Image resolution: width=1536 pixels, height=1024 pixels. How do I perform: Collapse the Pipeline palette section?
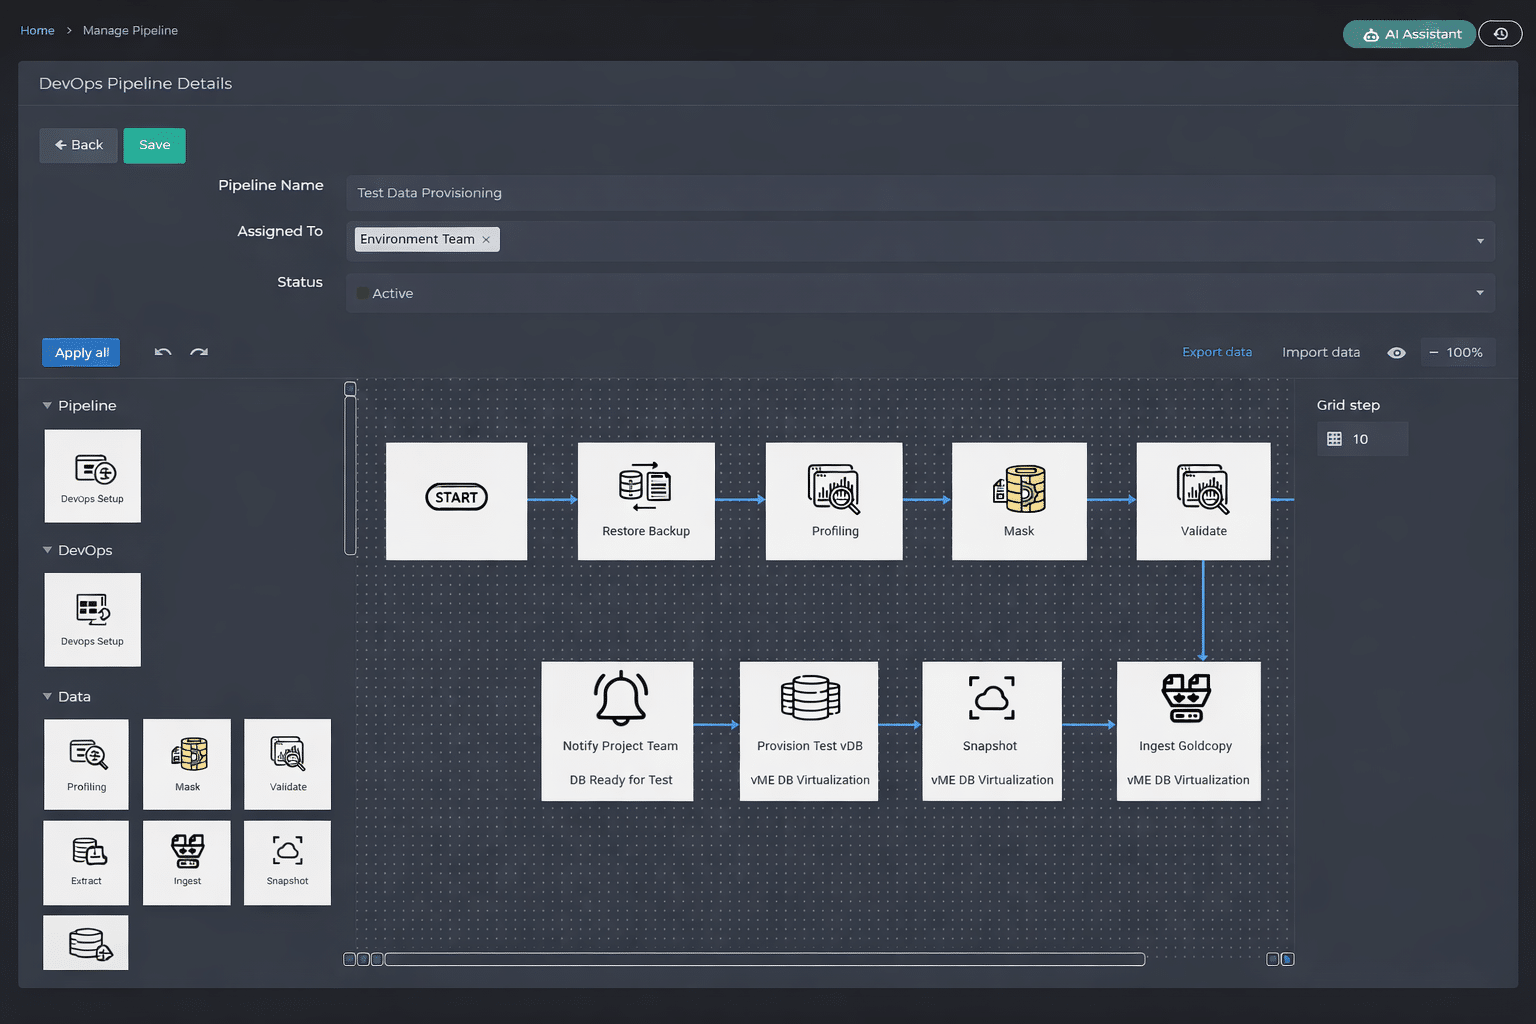(47, 406)
